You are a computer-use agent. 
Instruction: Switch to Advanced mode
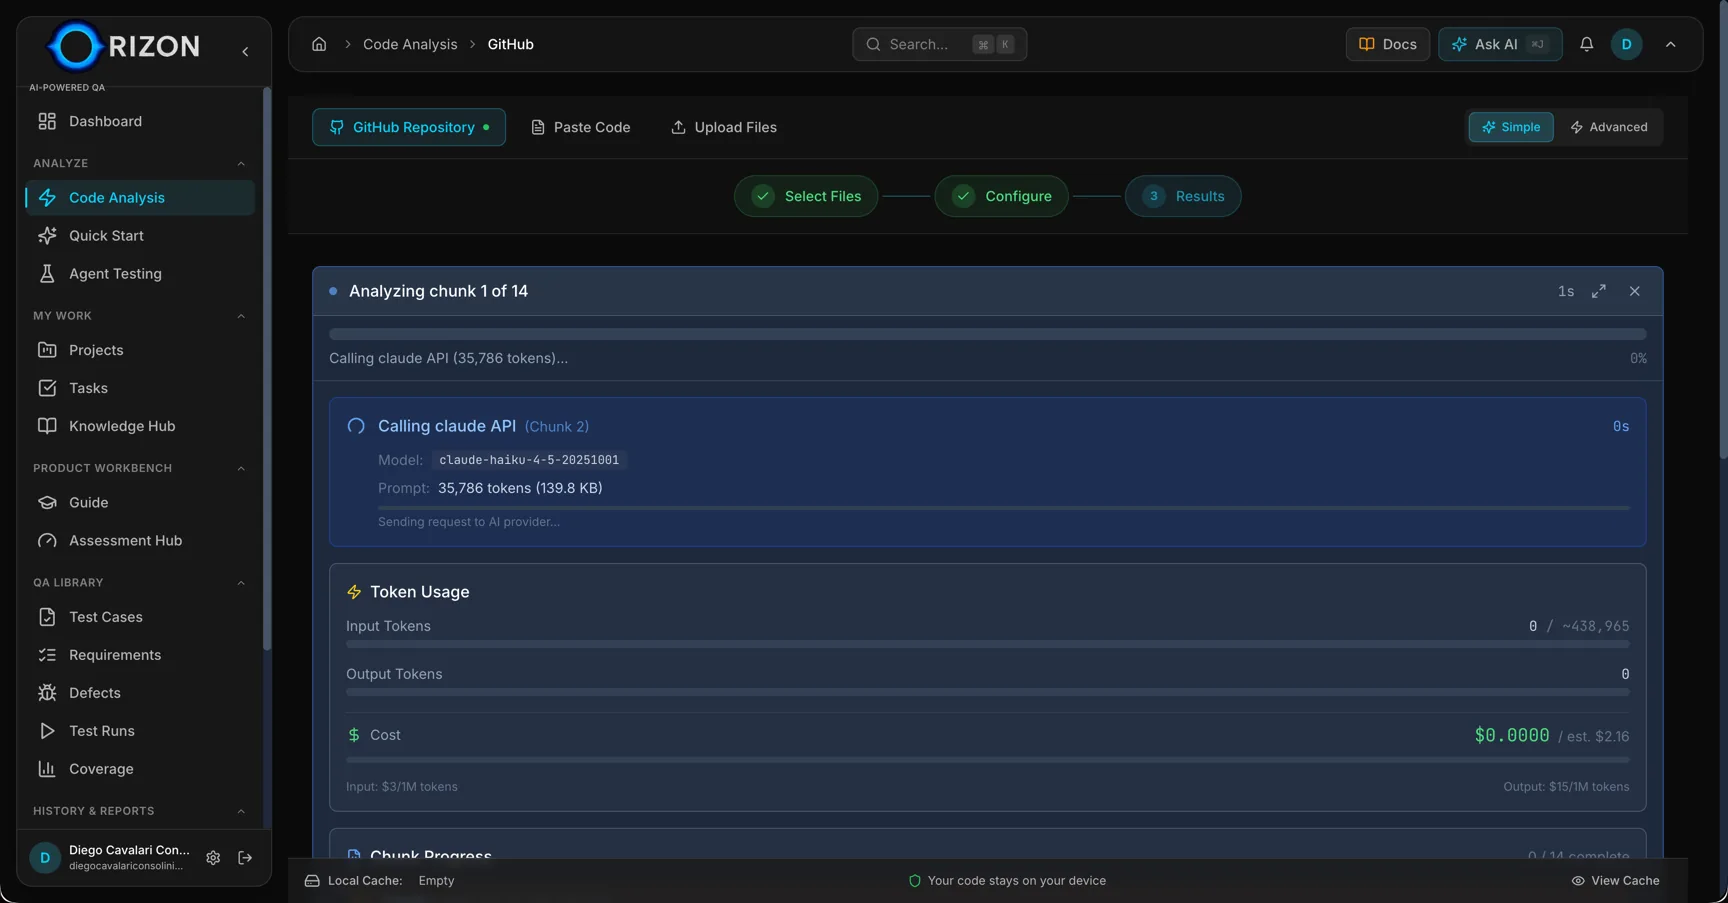point(1608,127)
